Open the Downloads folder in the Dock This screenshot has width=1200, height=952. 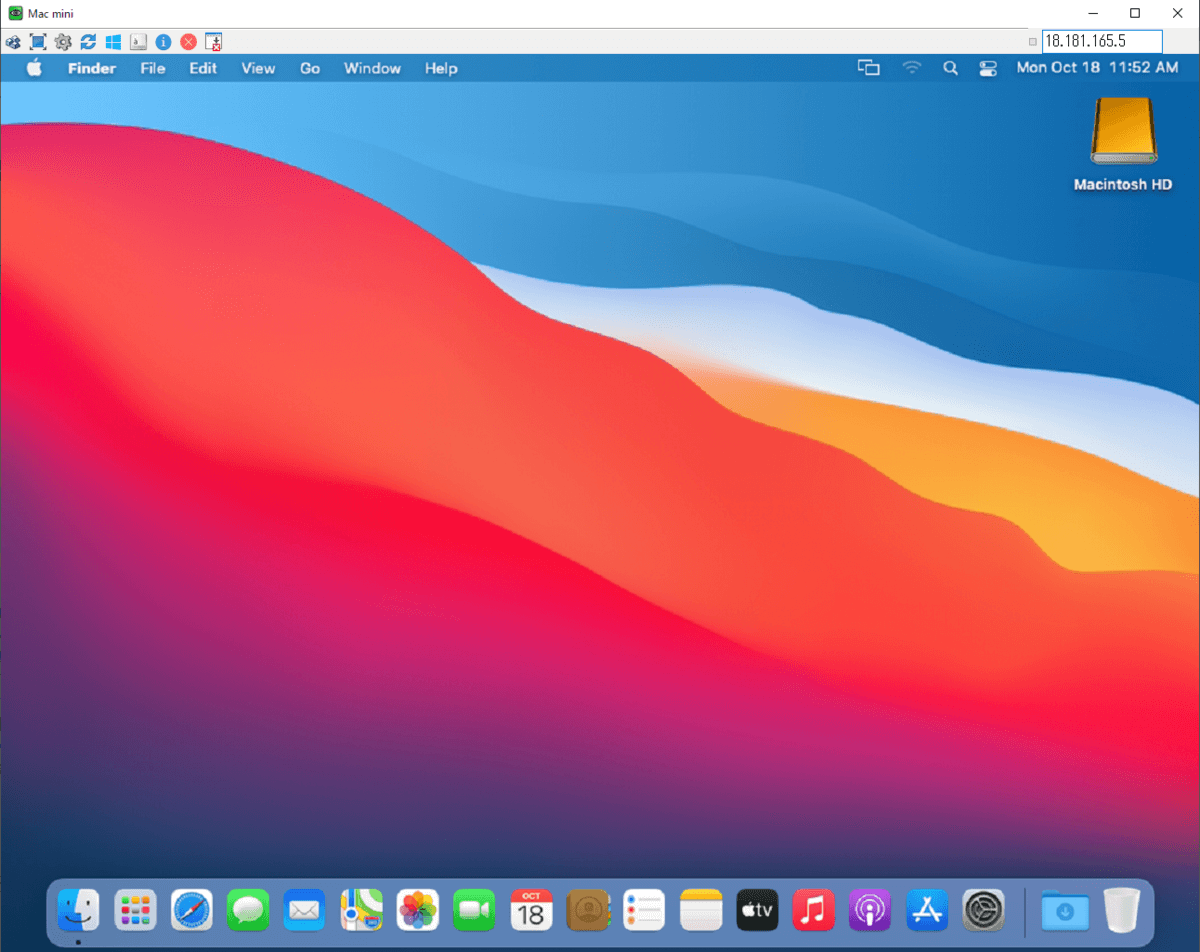[x=1065, y=910]
